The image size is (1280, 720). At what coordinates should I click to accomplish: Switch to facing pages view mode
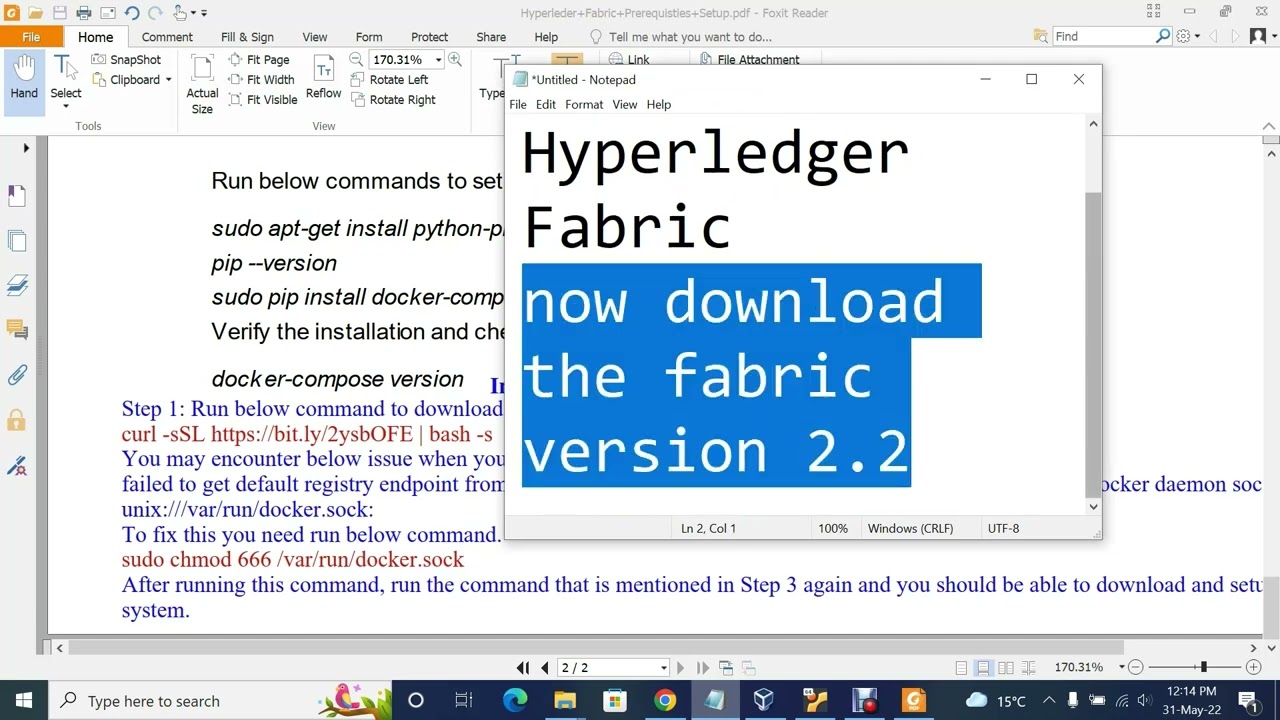pyautogui.click(x=1006, y=667)
